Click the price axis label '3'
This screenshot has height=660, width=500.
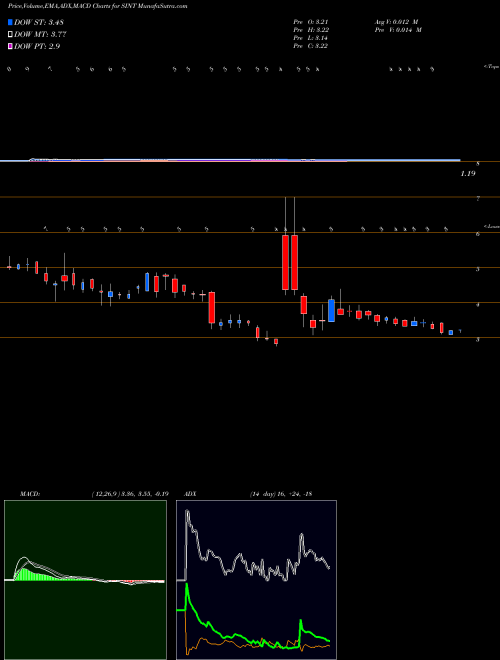pyautogui.click(x=478, y=339)
